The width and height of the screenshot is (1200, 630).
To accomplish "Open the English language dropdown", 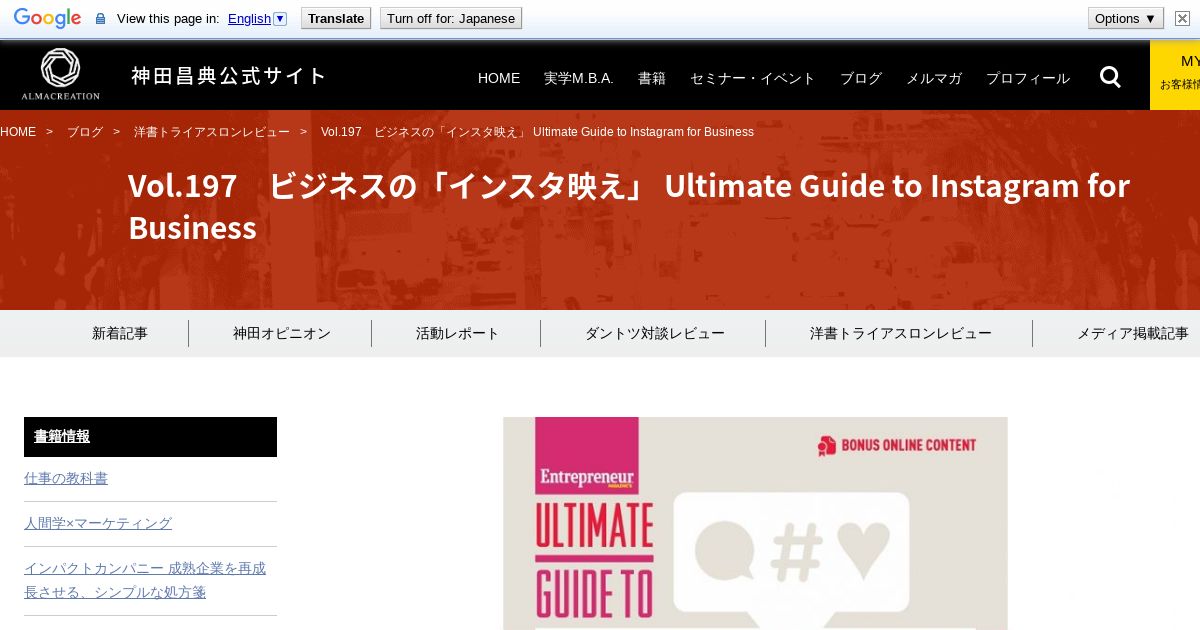I will pyautogui.click(x=257, y=18).
